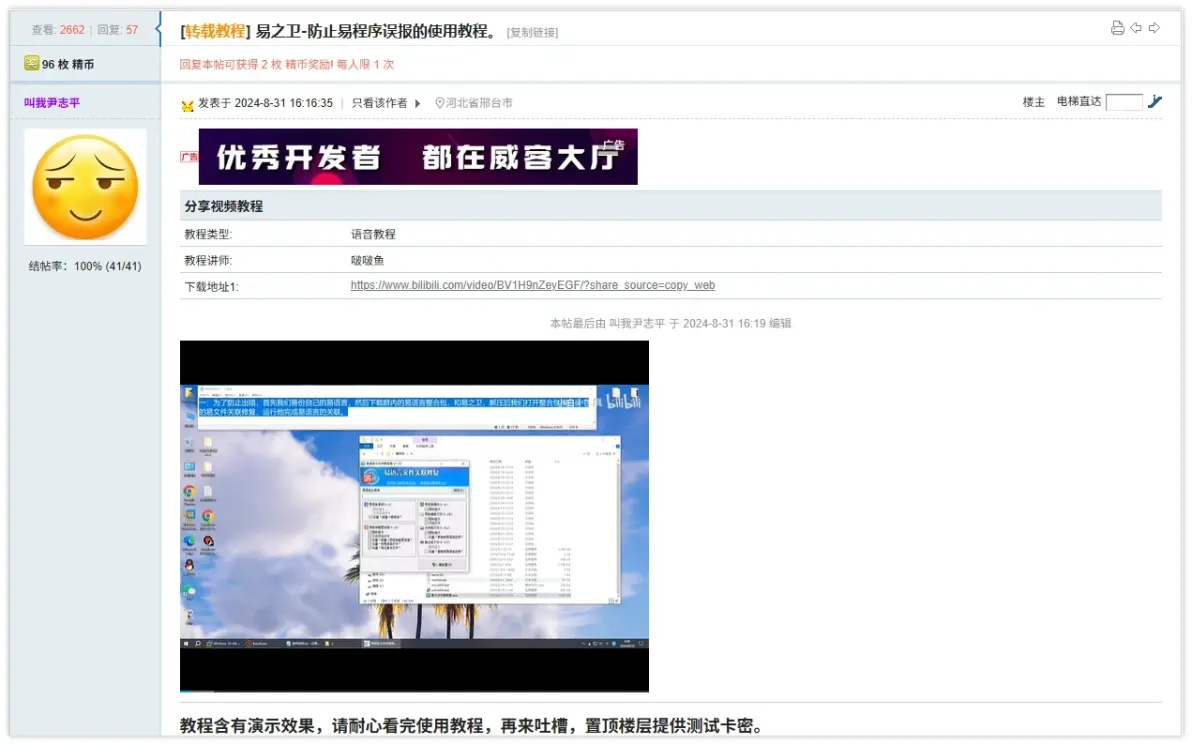Click the 转载教程 category tag
1192x745 pixels.
pyautogui.click(x=215, y=31)
